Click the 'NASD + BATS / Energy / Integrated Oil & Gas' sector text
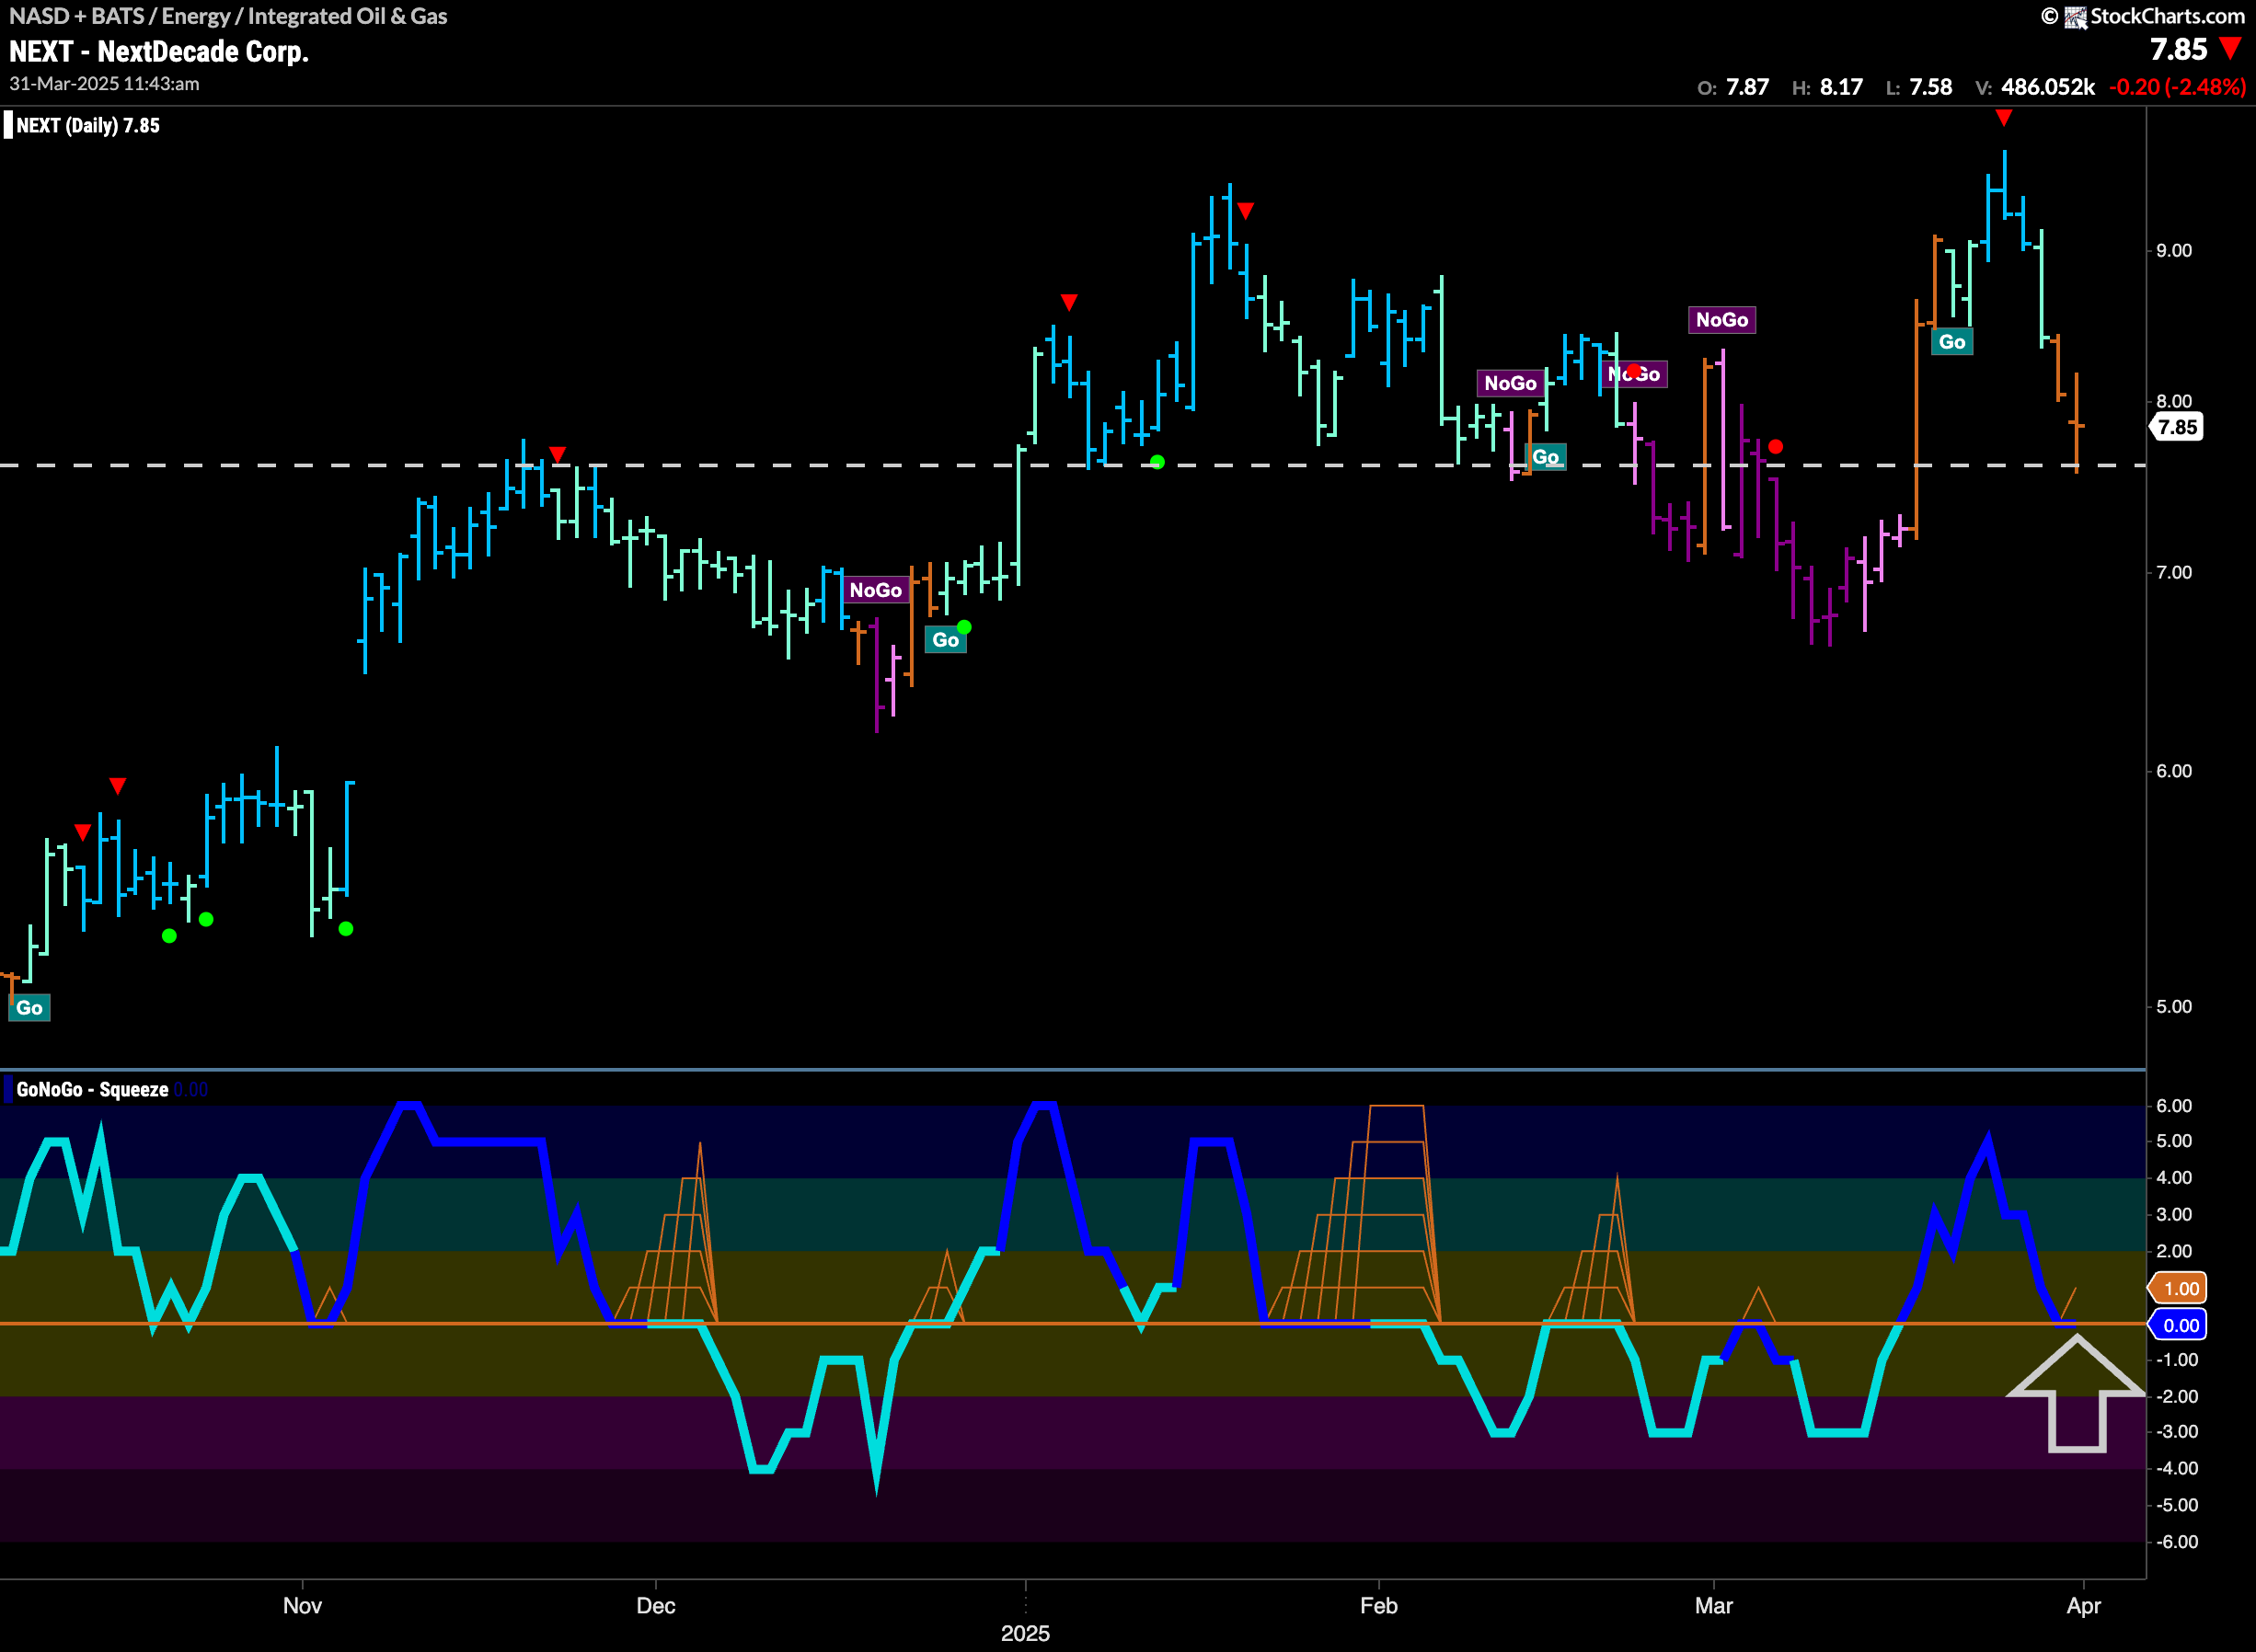The height and width of the screenshot is (1652, 2256). (x=228, y=16)
